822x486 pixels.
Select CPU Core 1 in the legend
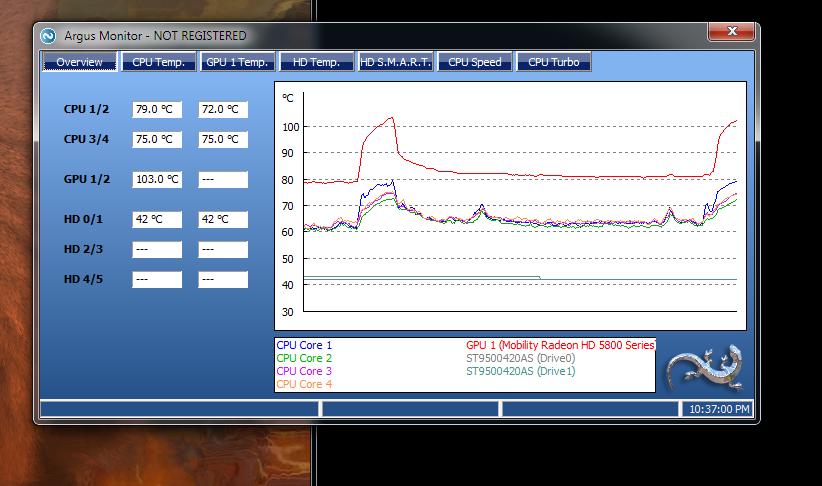pyautogui.click(x=304, y=345)
